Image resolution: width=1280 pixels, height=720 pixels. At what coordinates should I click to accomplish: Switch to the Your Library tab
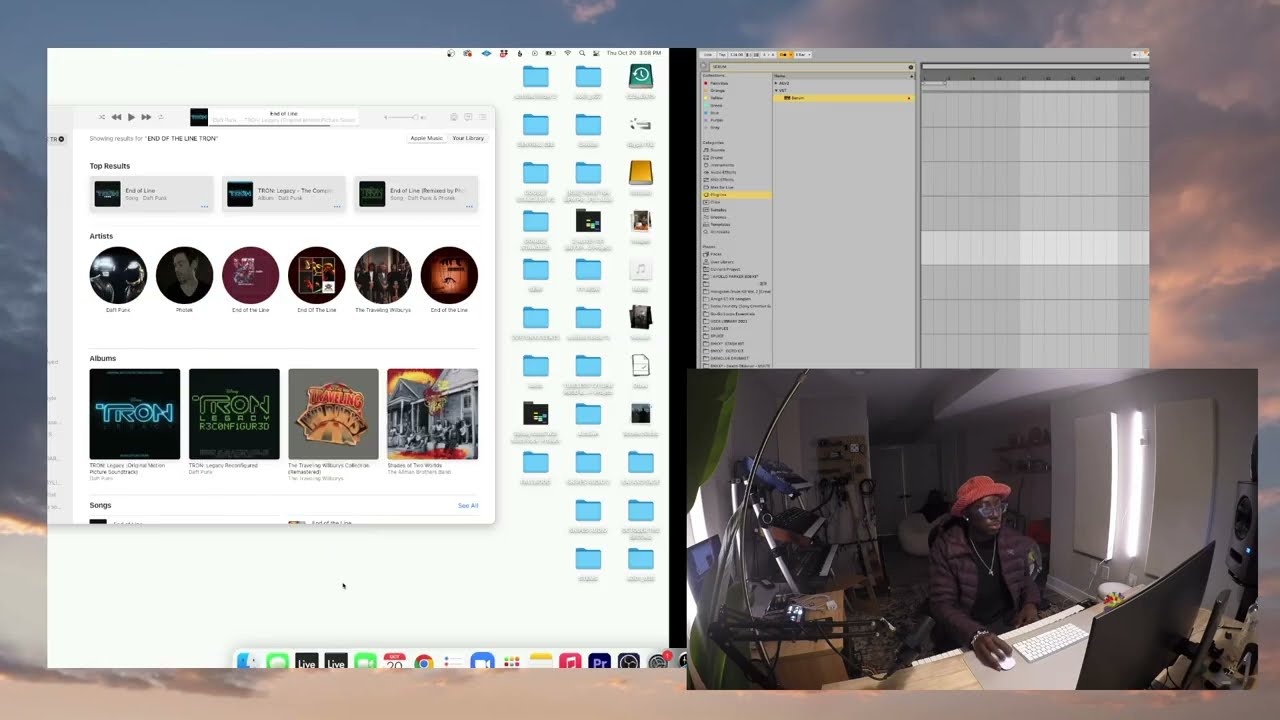tap(468, 138)
